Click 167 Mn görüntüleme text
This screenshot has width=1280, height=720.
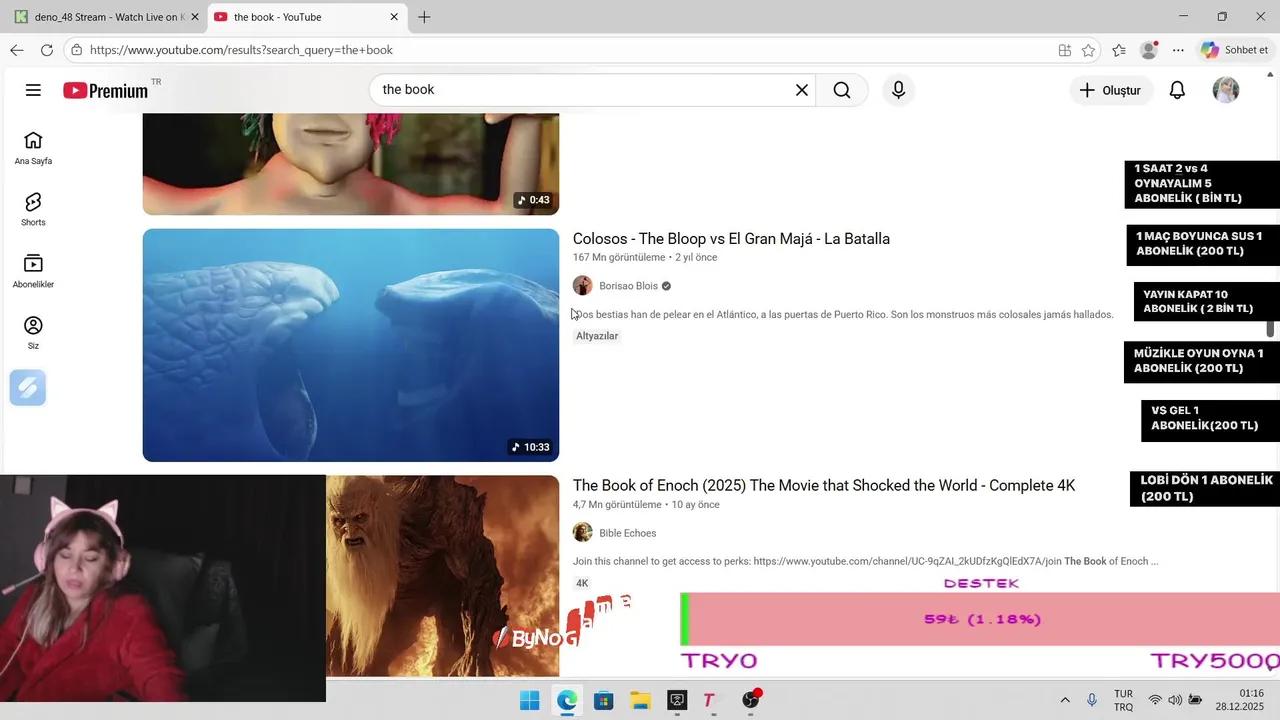coord(619,258)
